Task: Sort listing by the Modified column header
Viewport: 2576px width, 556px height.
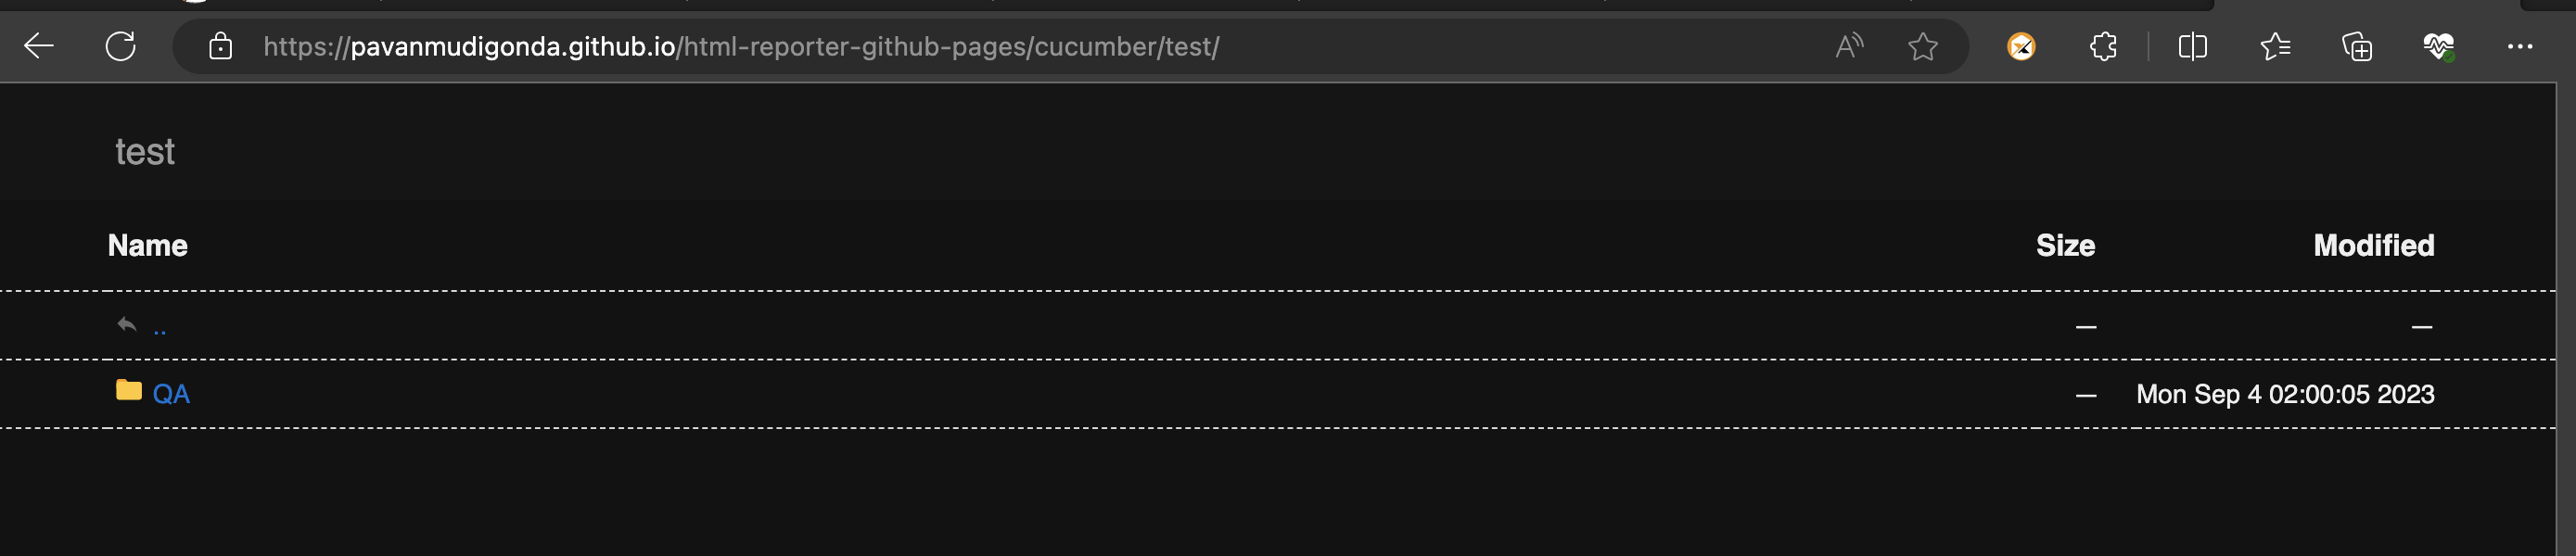Action: [2374, 245]
